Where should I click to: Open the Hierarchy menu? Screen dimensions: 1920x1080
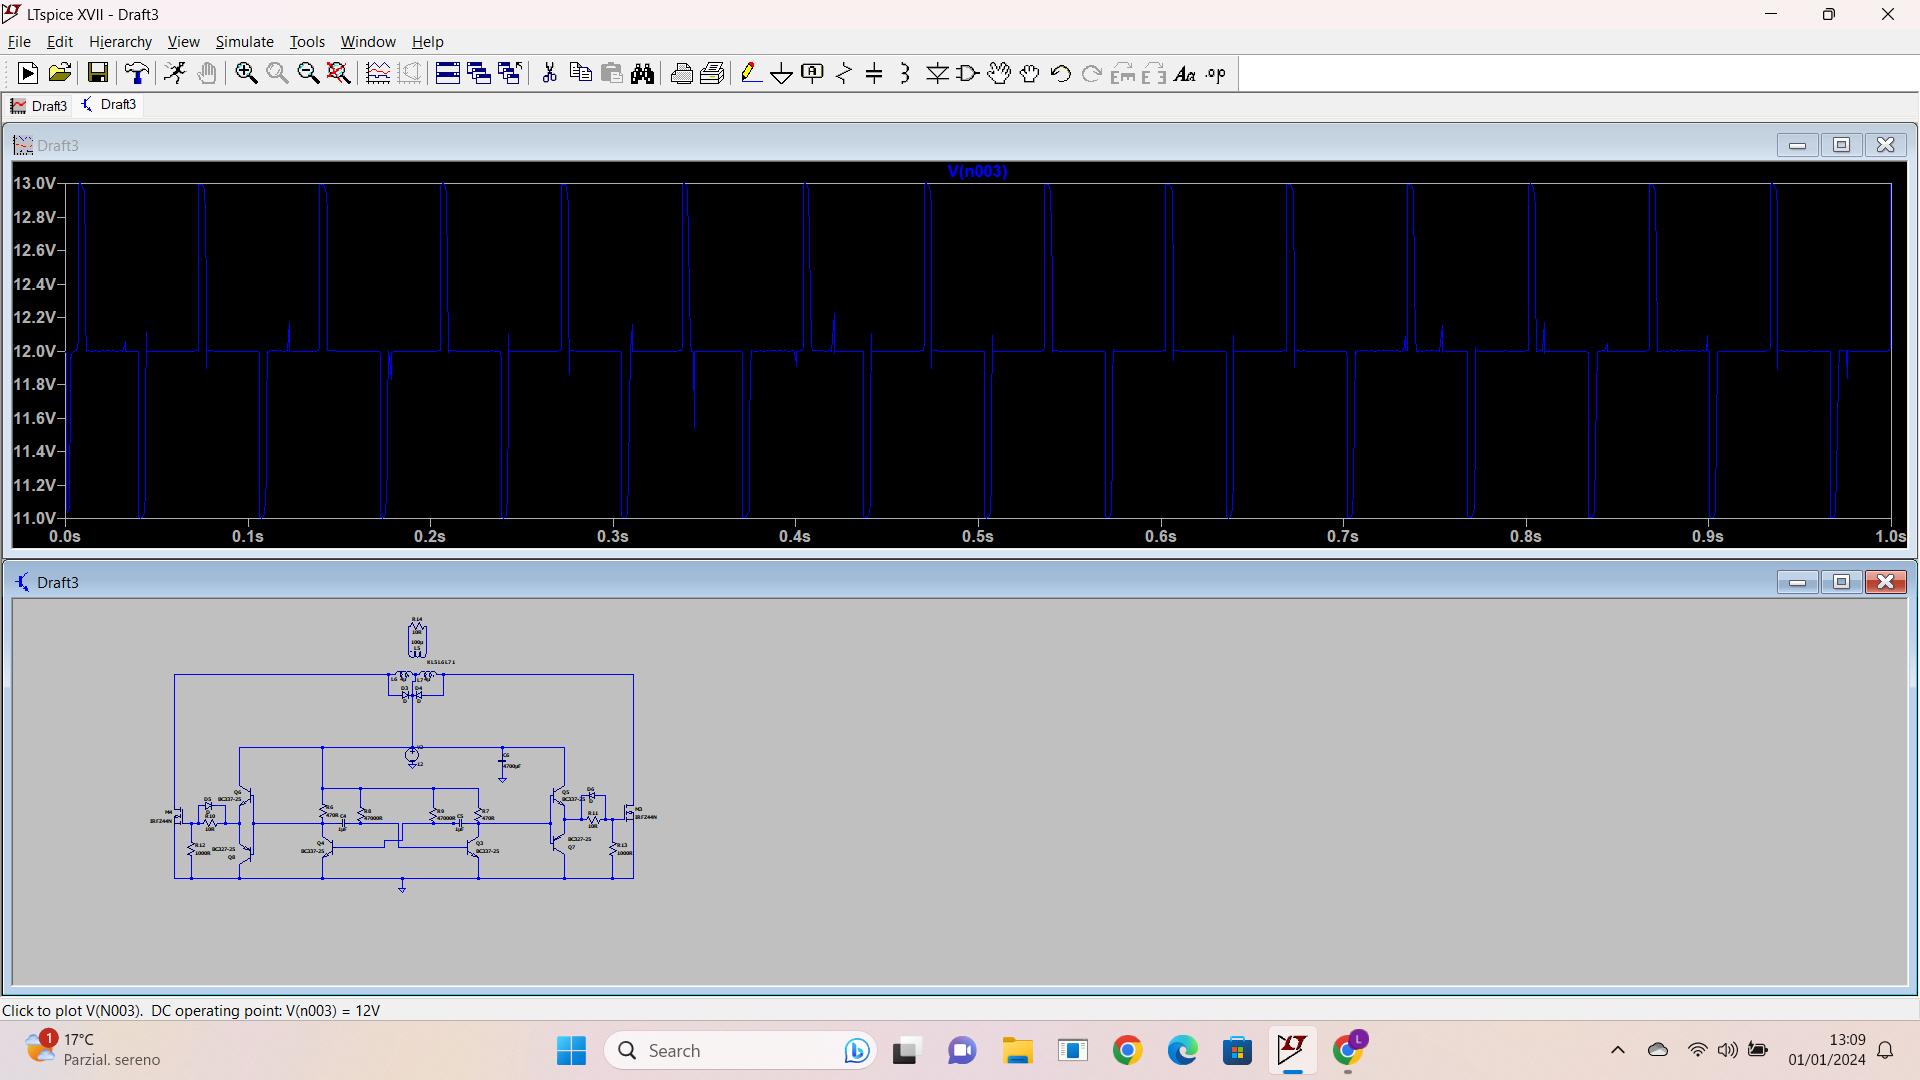(x=120, y=42)
